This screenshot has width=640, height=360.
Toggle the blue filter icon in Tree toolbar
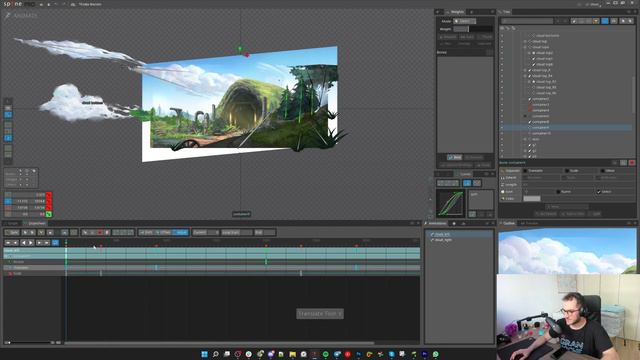(605, 21)
